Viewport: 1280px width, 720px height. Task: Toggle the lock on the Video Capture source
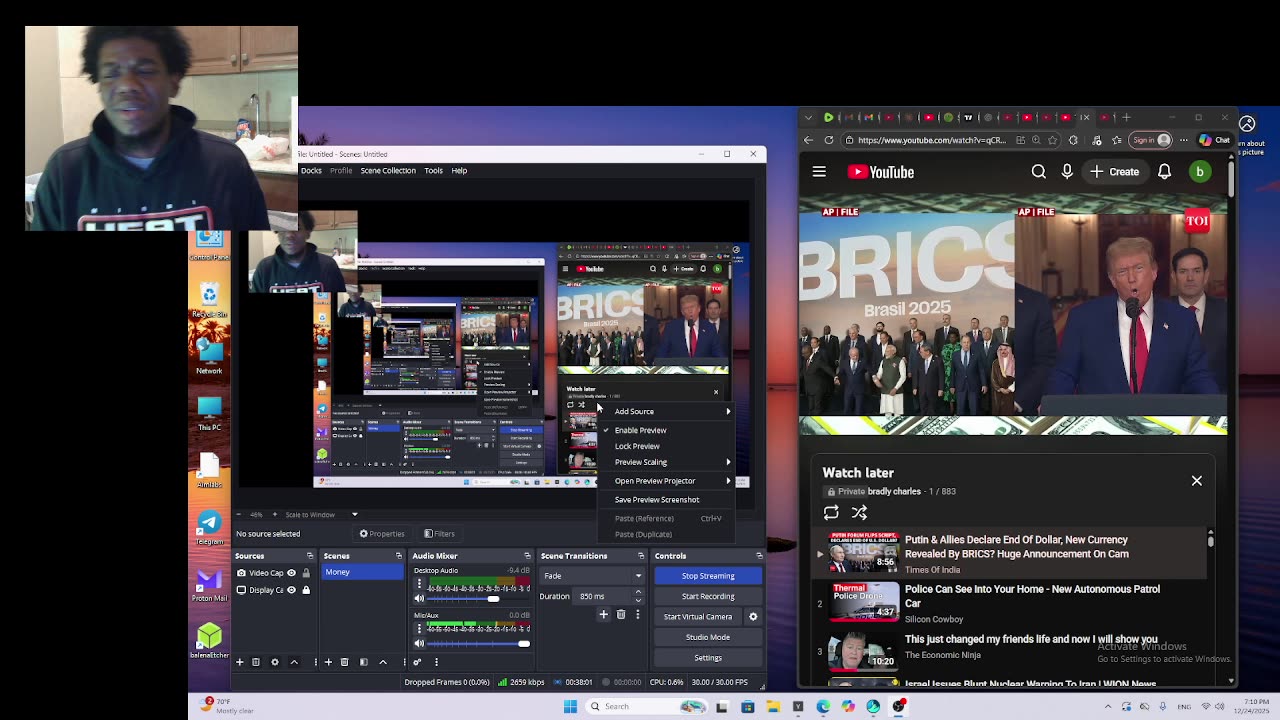[306, 573]
